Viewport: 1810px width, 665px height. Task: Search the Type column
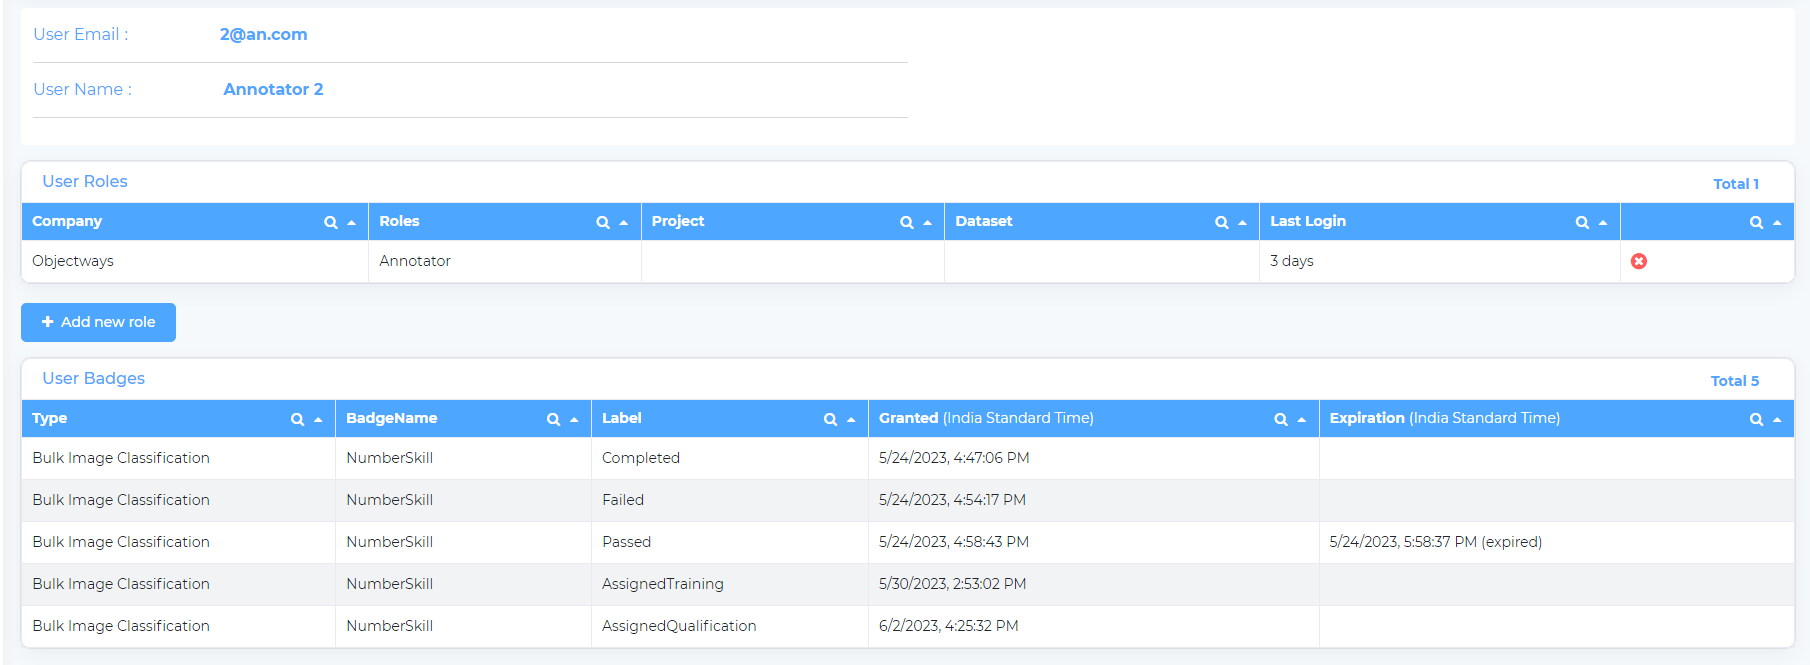(x=297, y=419)
